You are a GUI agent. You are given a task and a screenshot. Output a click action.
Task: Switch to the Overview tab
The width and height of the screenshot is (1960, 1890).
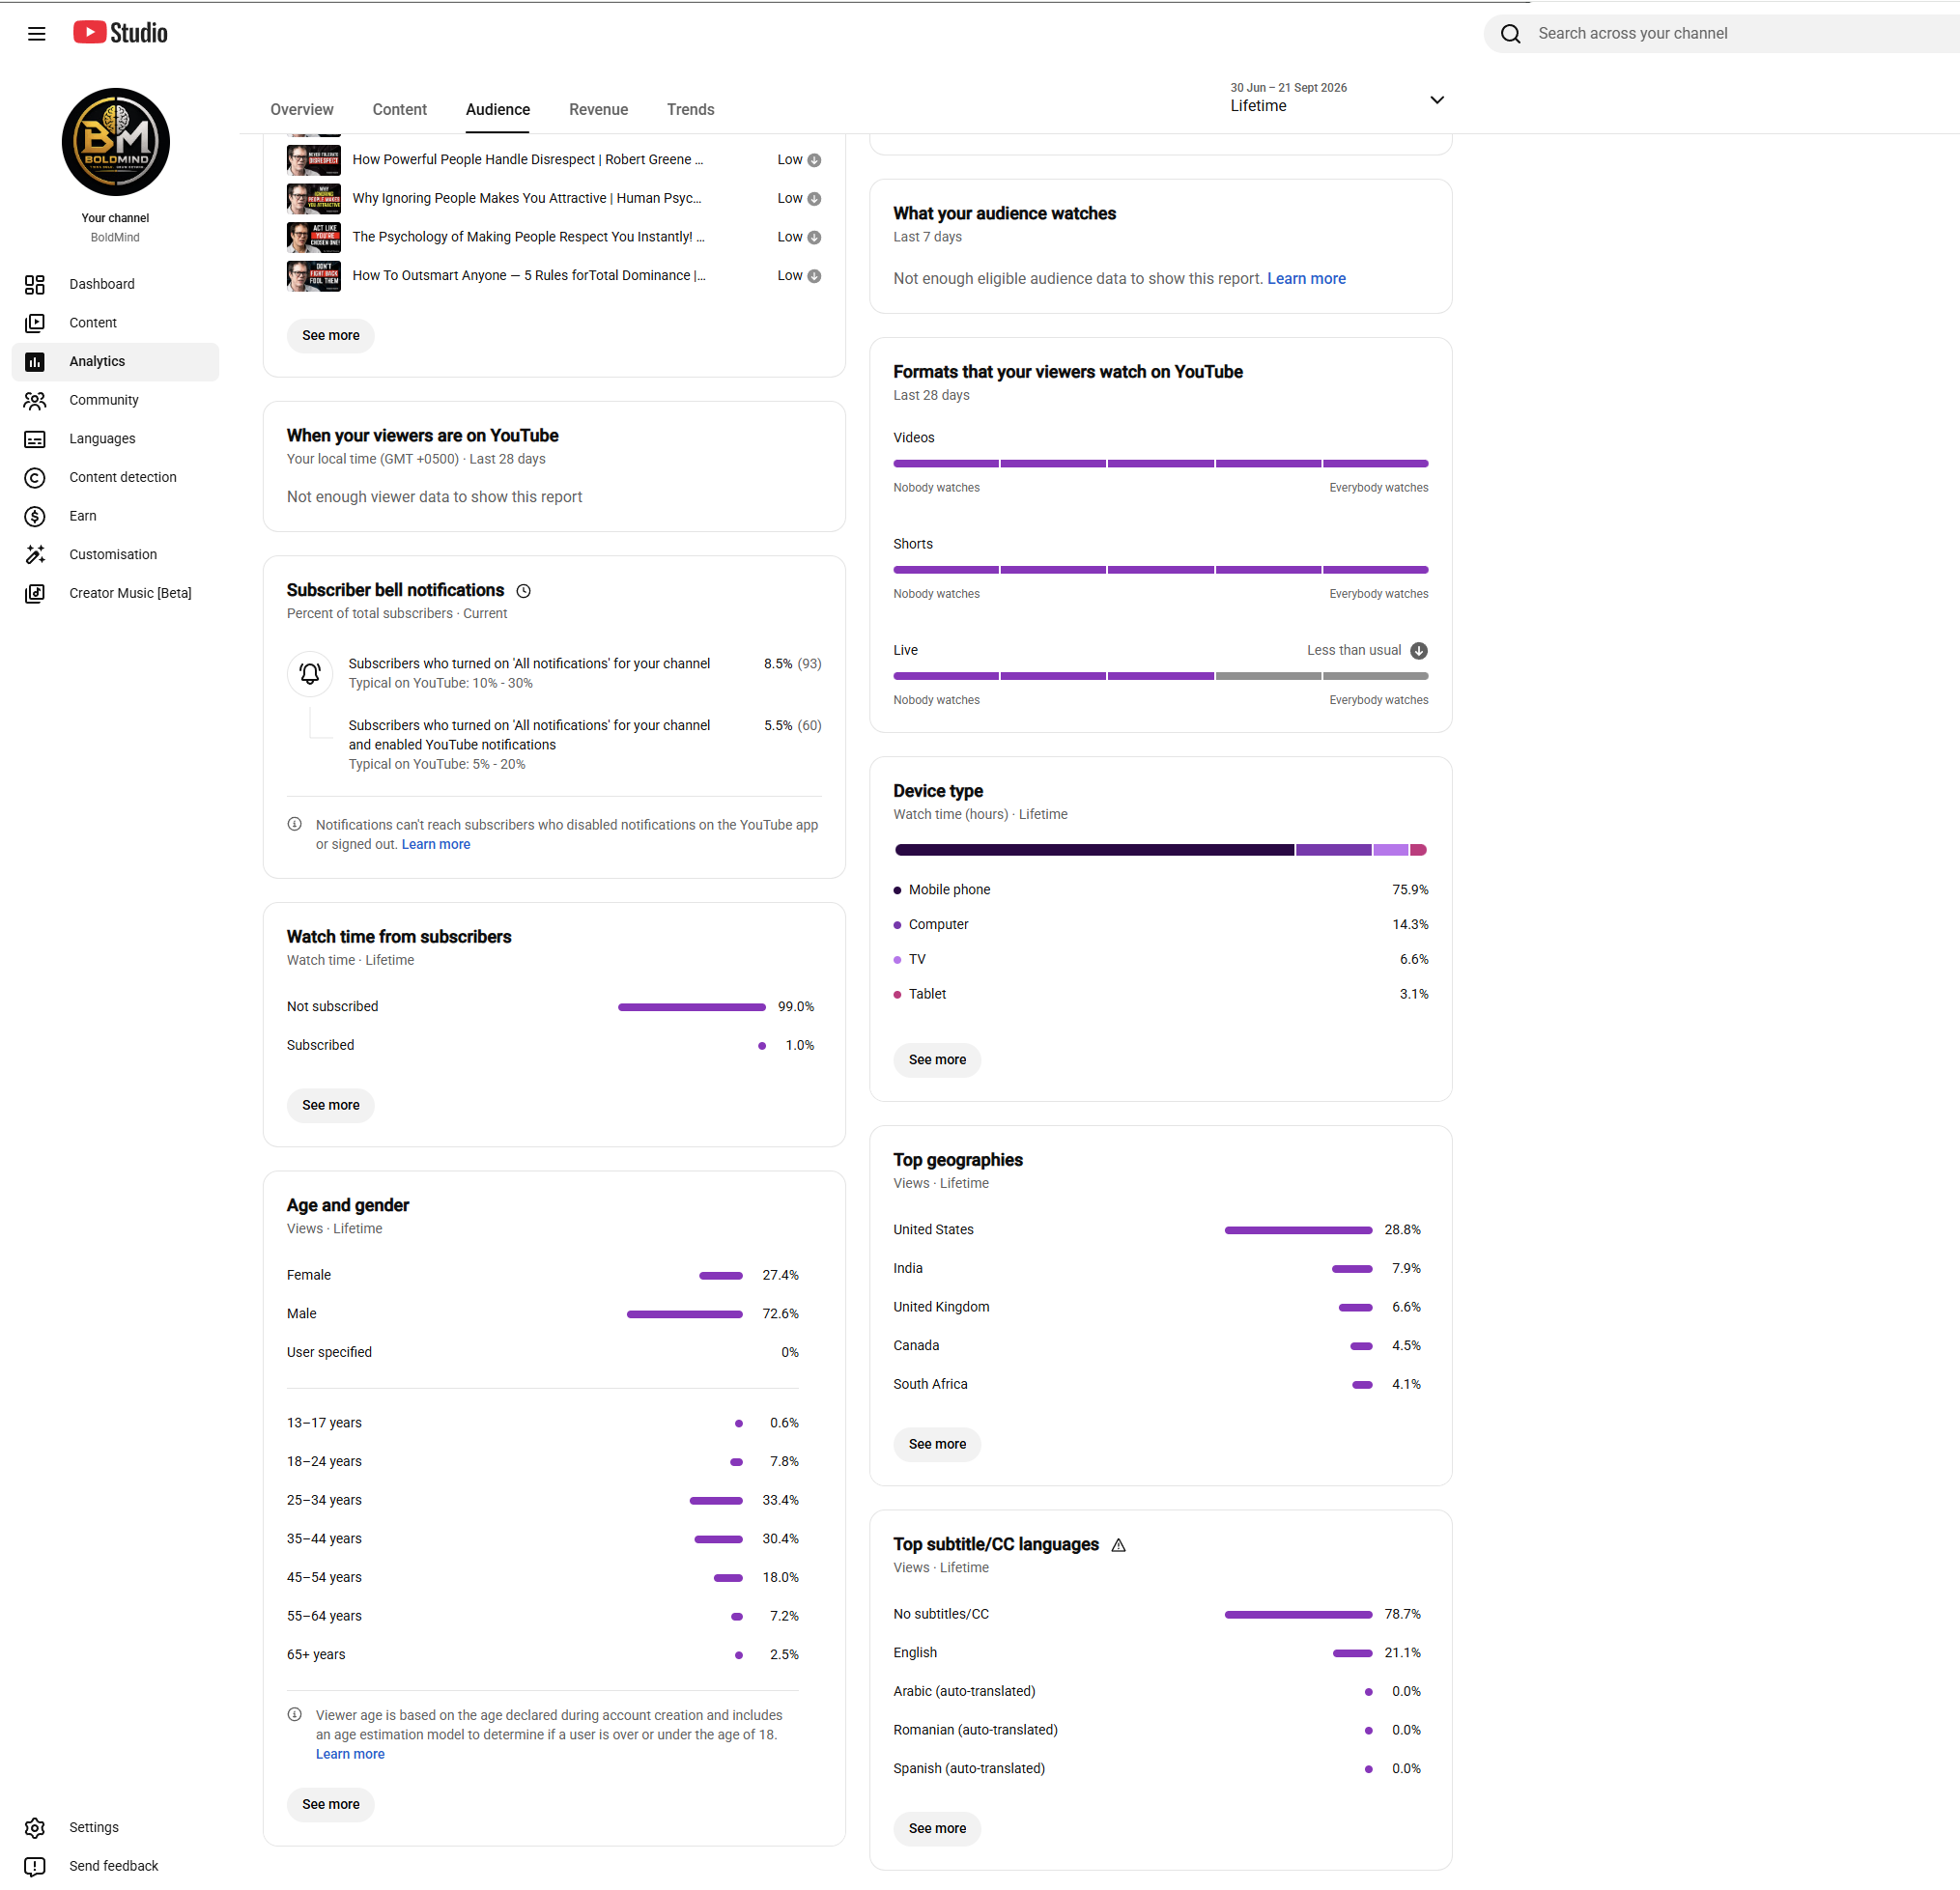click(x=302, y=110)
